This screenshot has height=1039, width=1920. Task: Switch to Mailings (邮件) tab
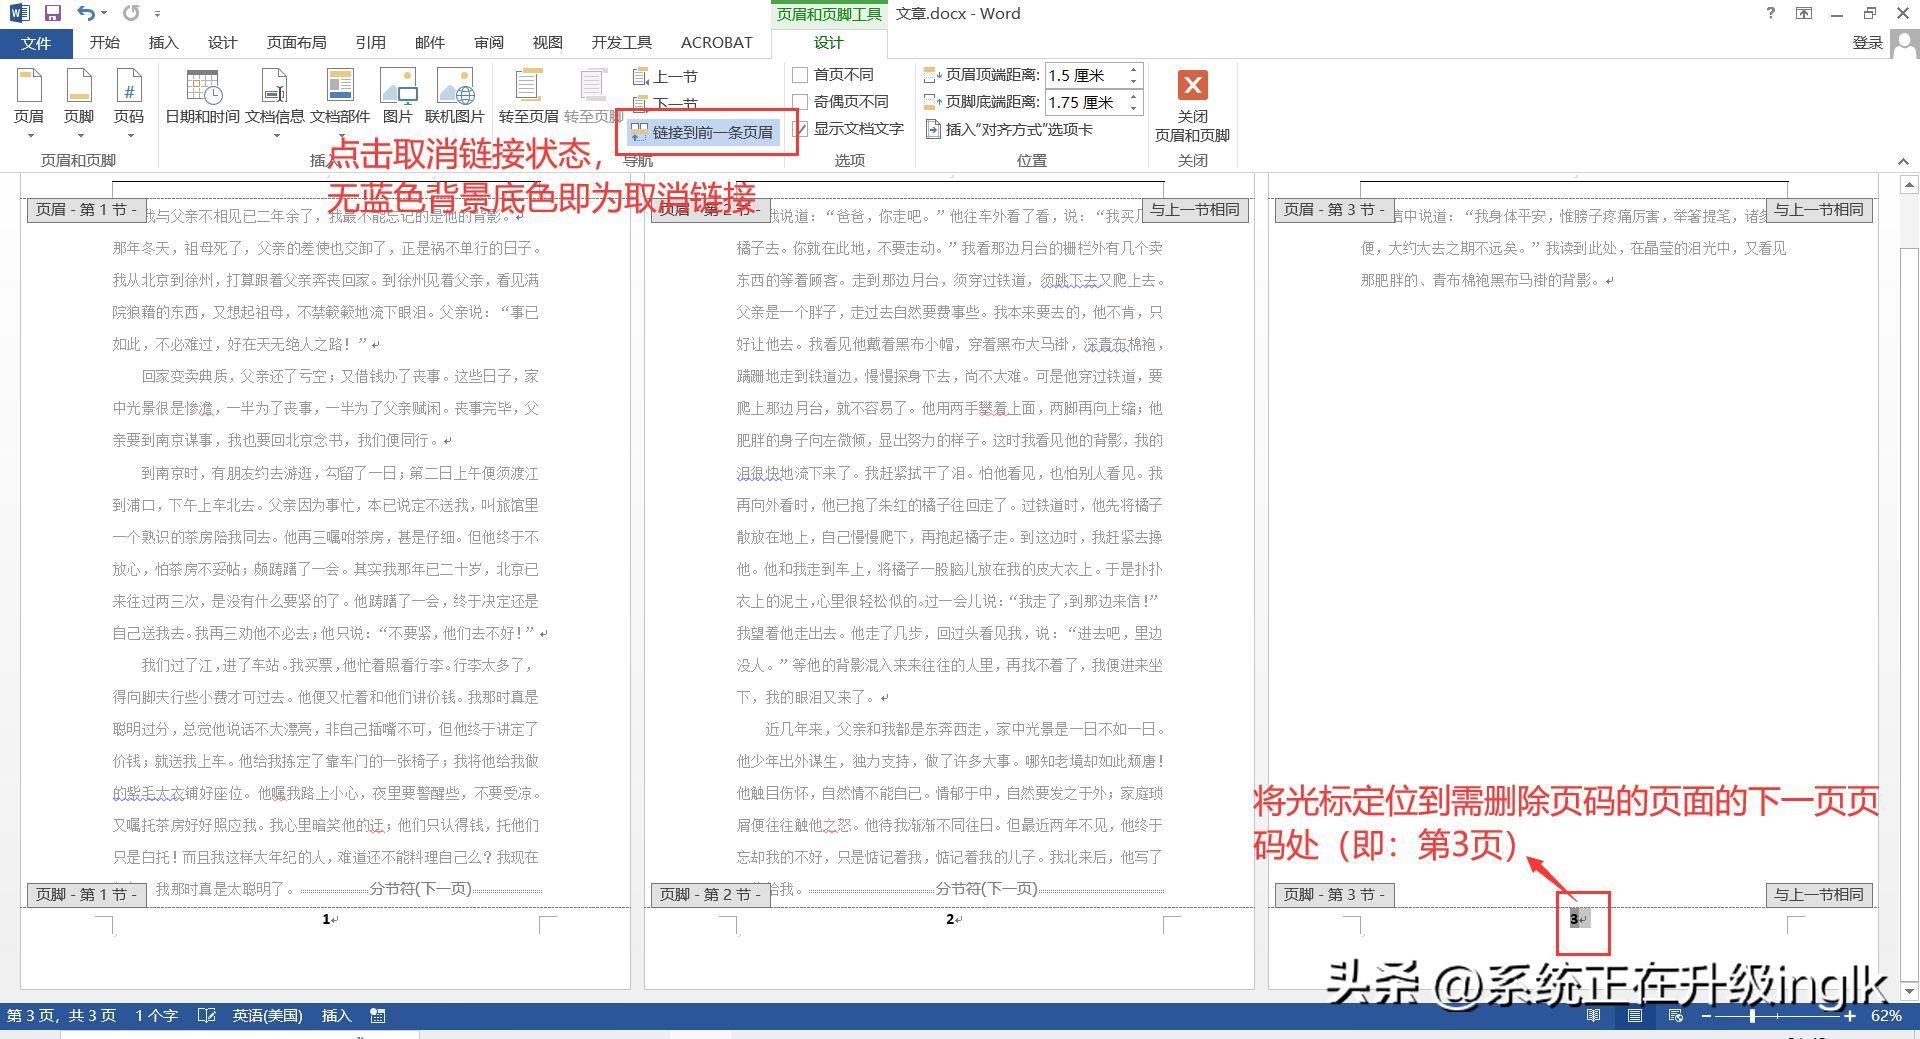429,43
